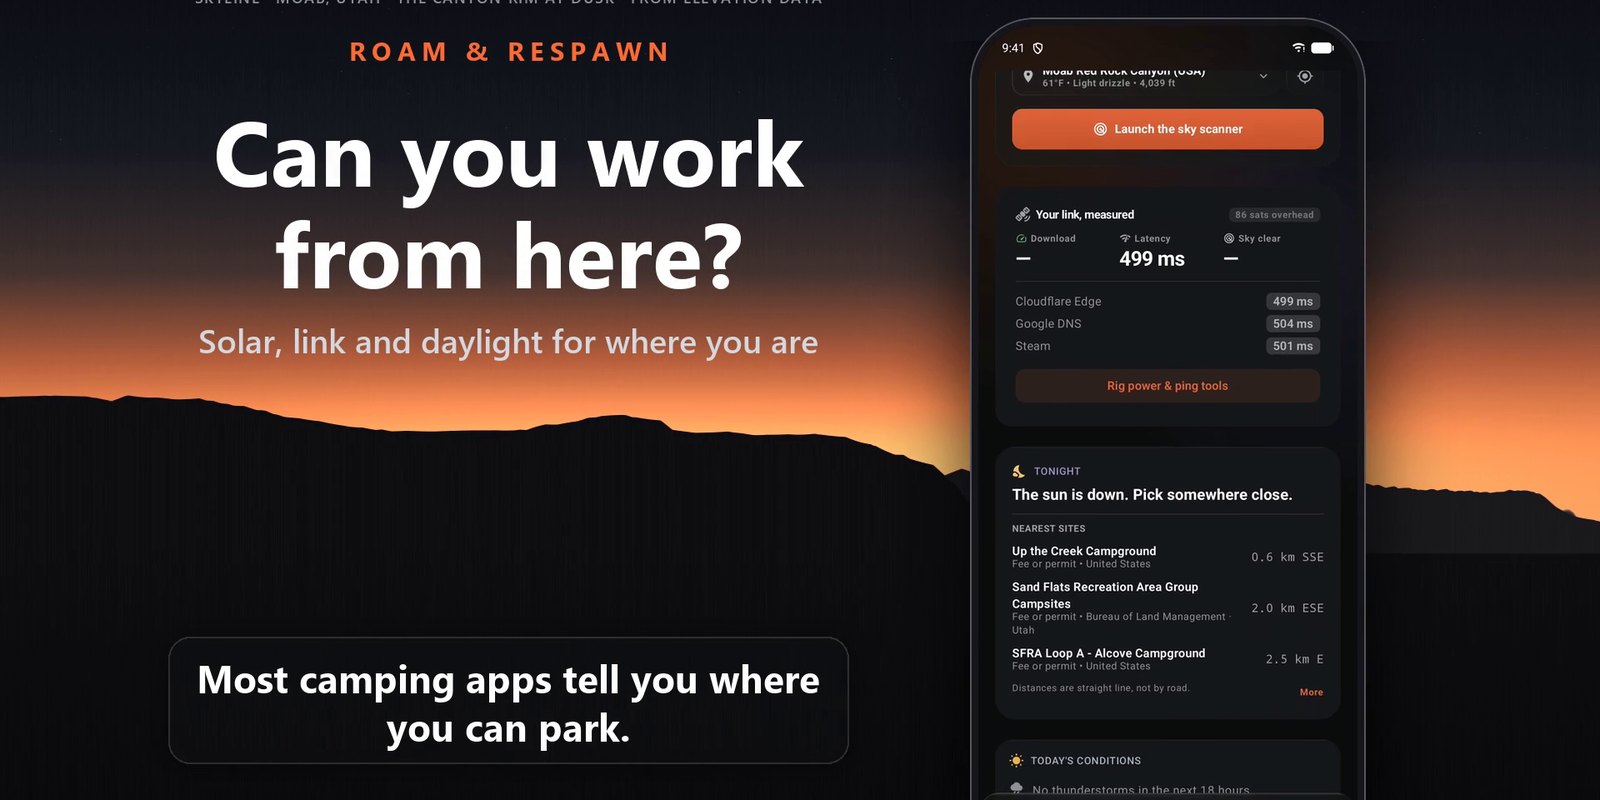Tap the status bar battery icon

point(1322,48)
